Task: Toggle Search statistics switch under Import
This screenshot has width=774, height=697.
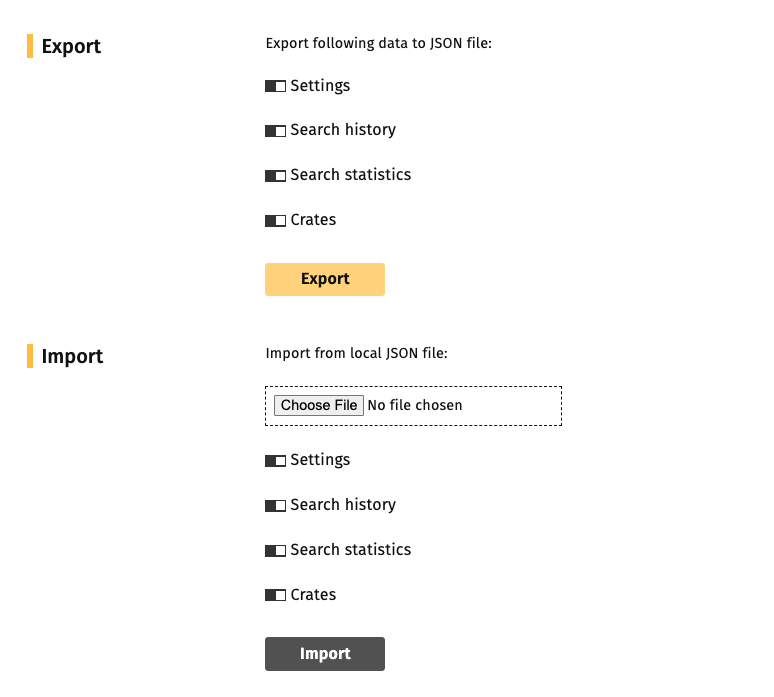Action: 275,551
